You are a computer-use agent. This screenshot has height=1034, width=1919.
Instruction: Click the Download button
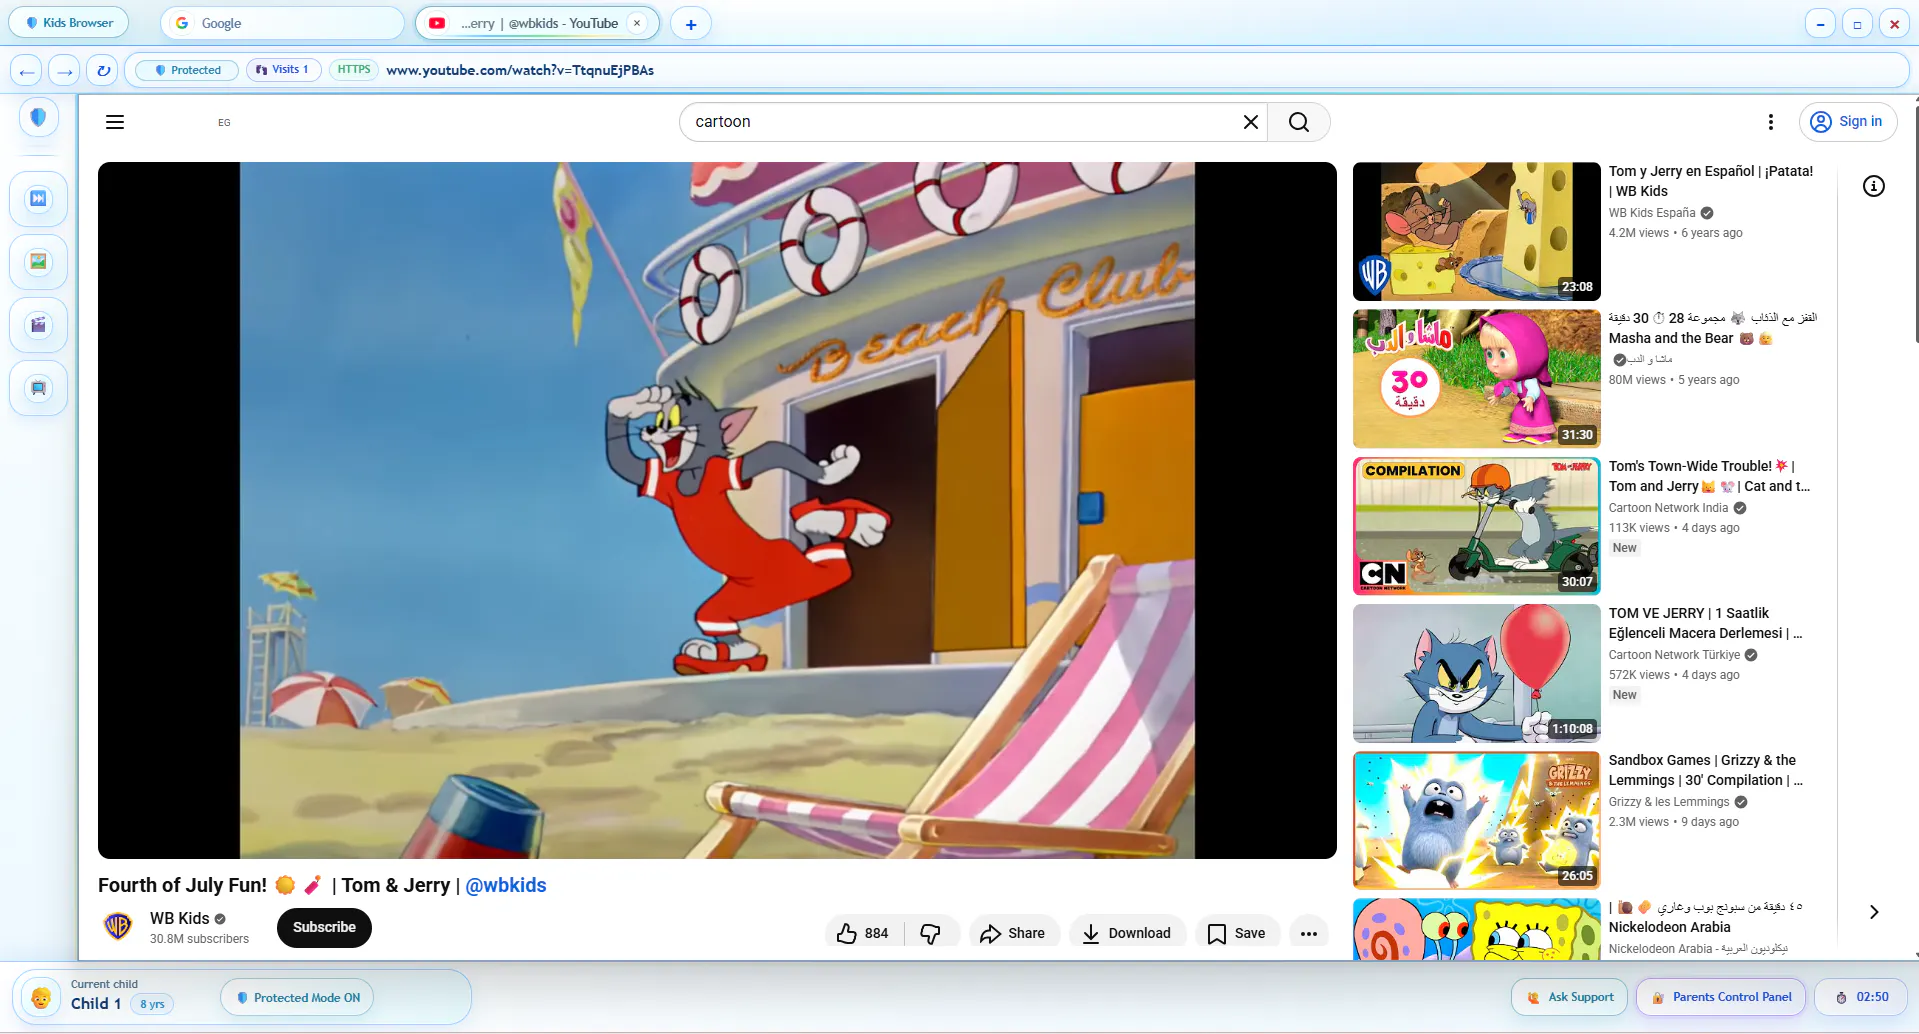coord(1127,933)
